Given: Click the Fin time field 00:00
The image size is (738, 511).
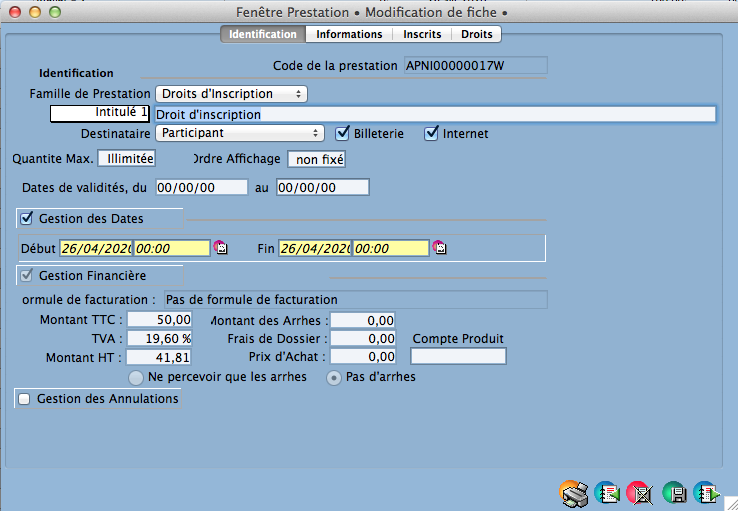Looking at the screenshot, I should click(391, 248).
